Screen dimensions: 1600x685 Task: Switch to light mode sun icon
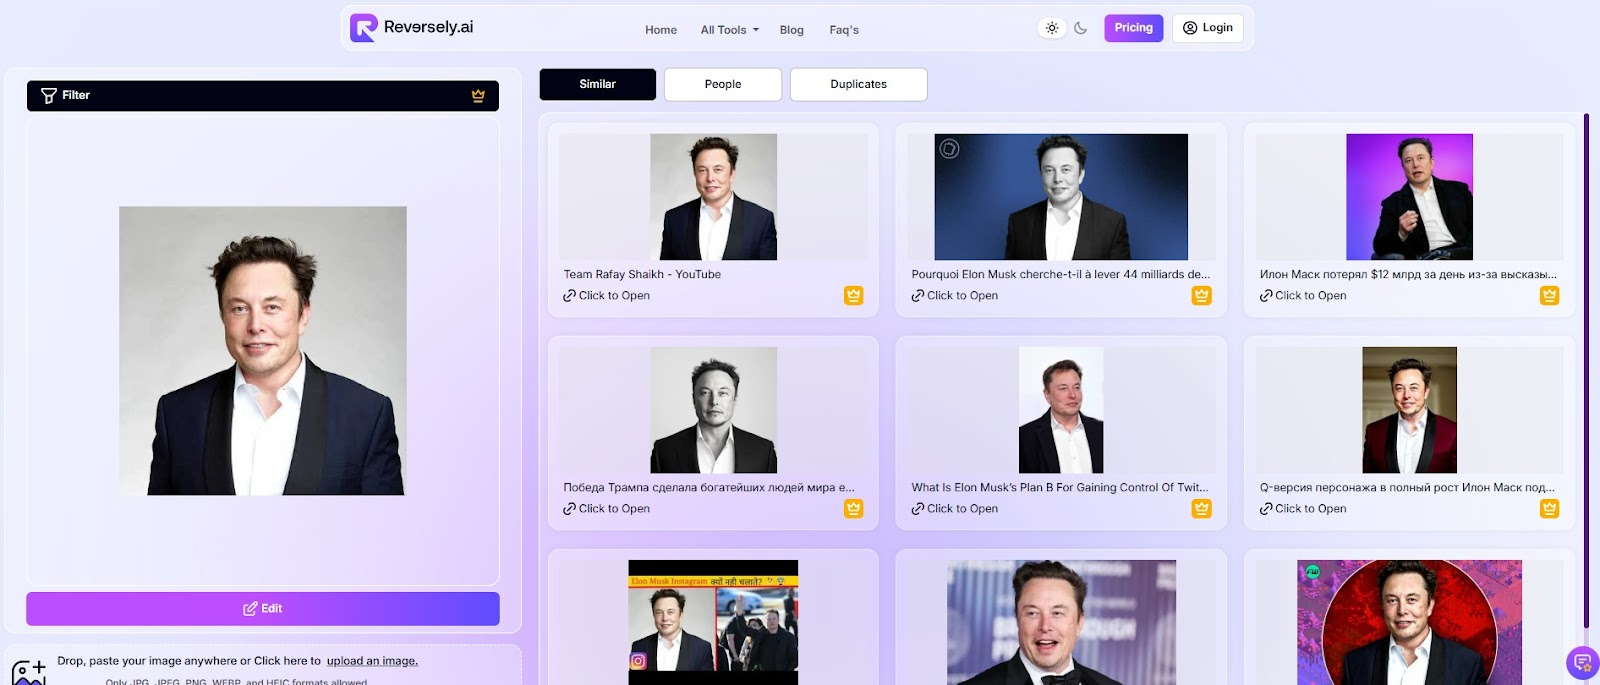[1052, 28]
